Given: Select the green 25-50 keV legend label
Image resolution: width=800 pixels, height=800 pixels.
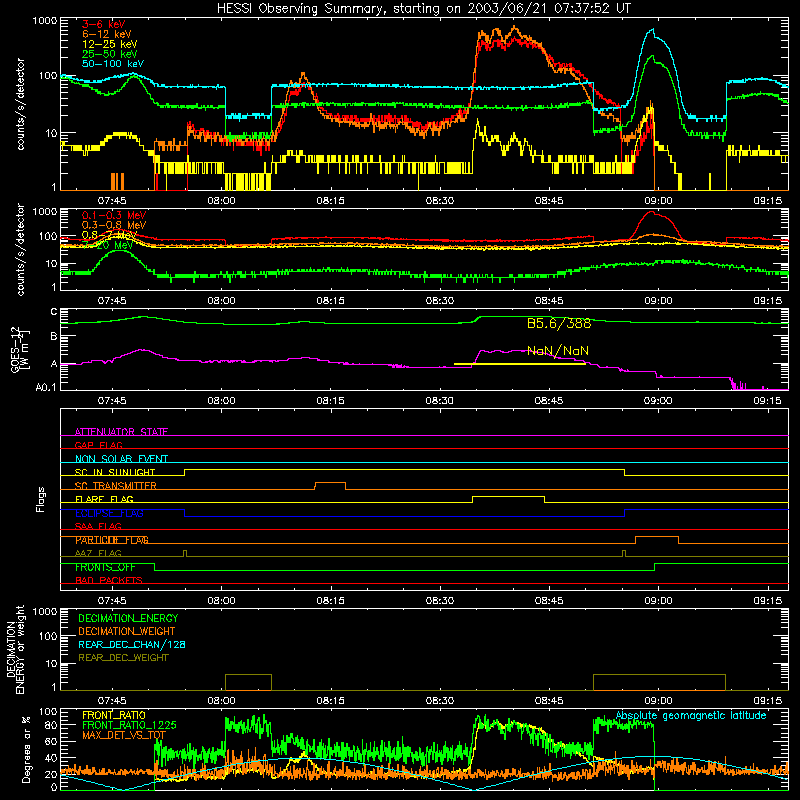Looking at the screenshot, I should tap(109, 54).
